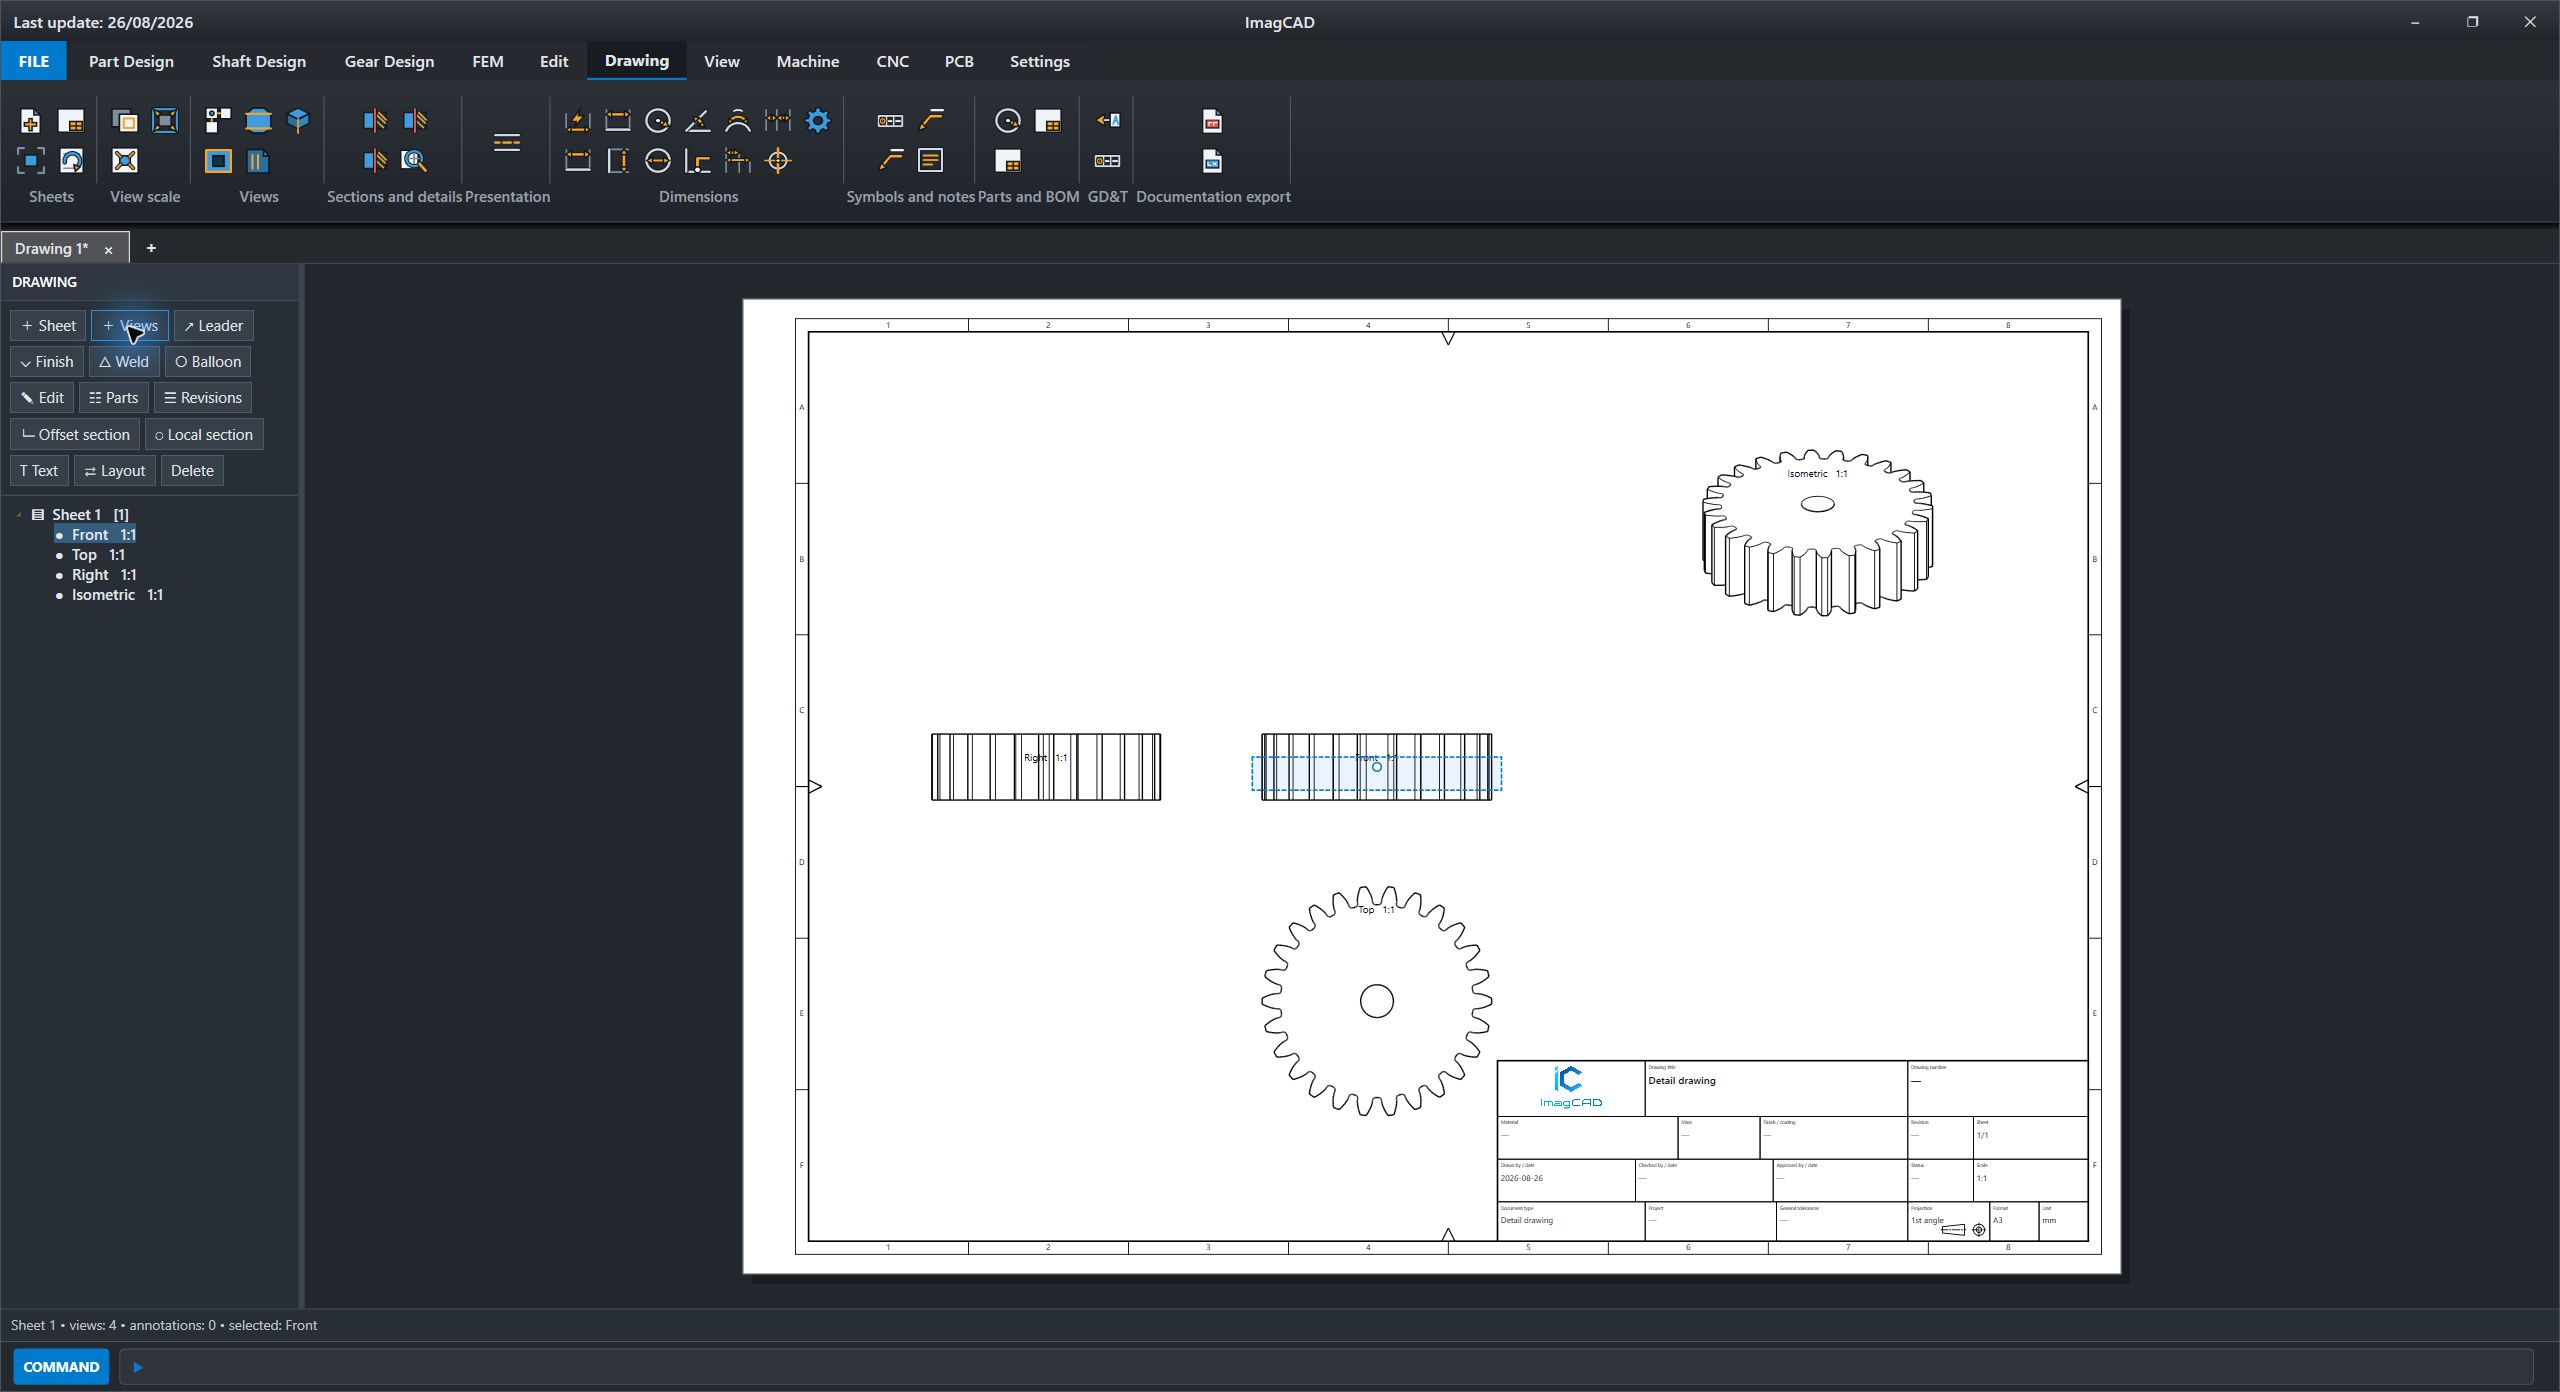Click the fit sheet frame icon in Sheets
This screenshot has height=1392, width=2560.
(30, 160)
